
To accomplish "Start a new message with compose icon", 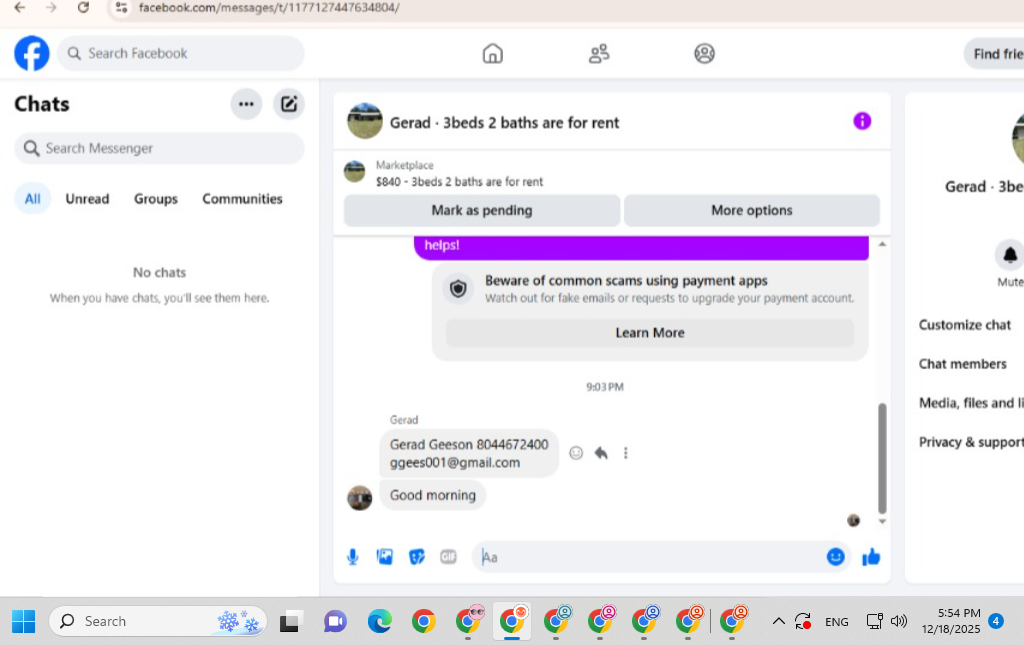I will pyautogui.click(x=289, y=104).
